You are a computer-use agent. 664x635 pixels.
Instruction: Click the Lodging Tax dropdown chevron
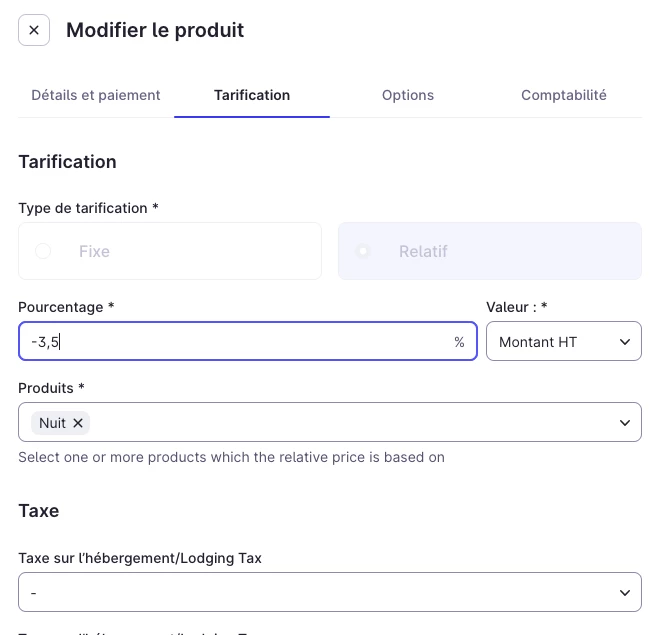(x=625, y=592)
